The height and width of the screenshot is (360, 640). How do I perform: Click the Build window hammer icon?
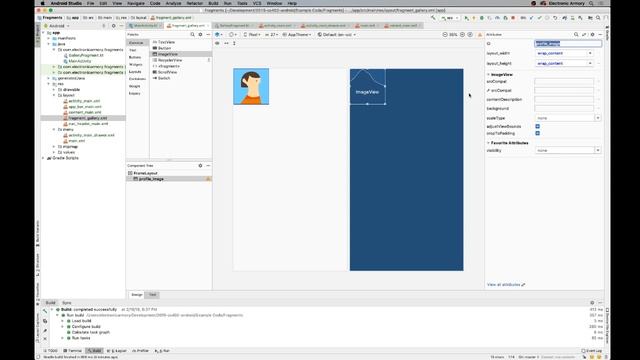click(45, 311)
